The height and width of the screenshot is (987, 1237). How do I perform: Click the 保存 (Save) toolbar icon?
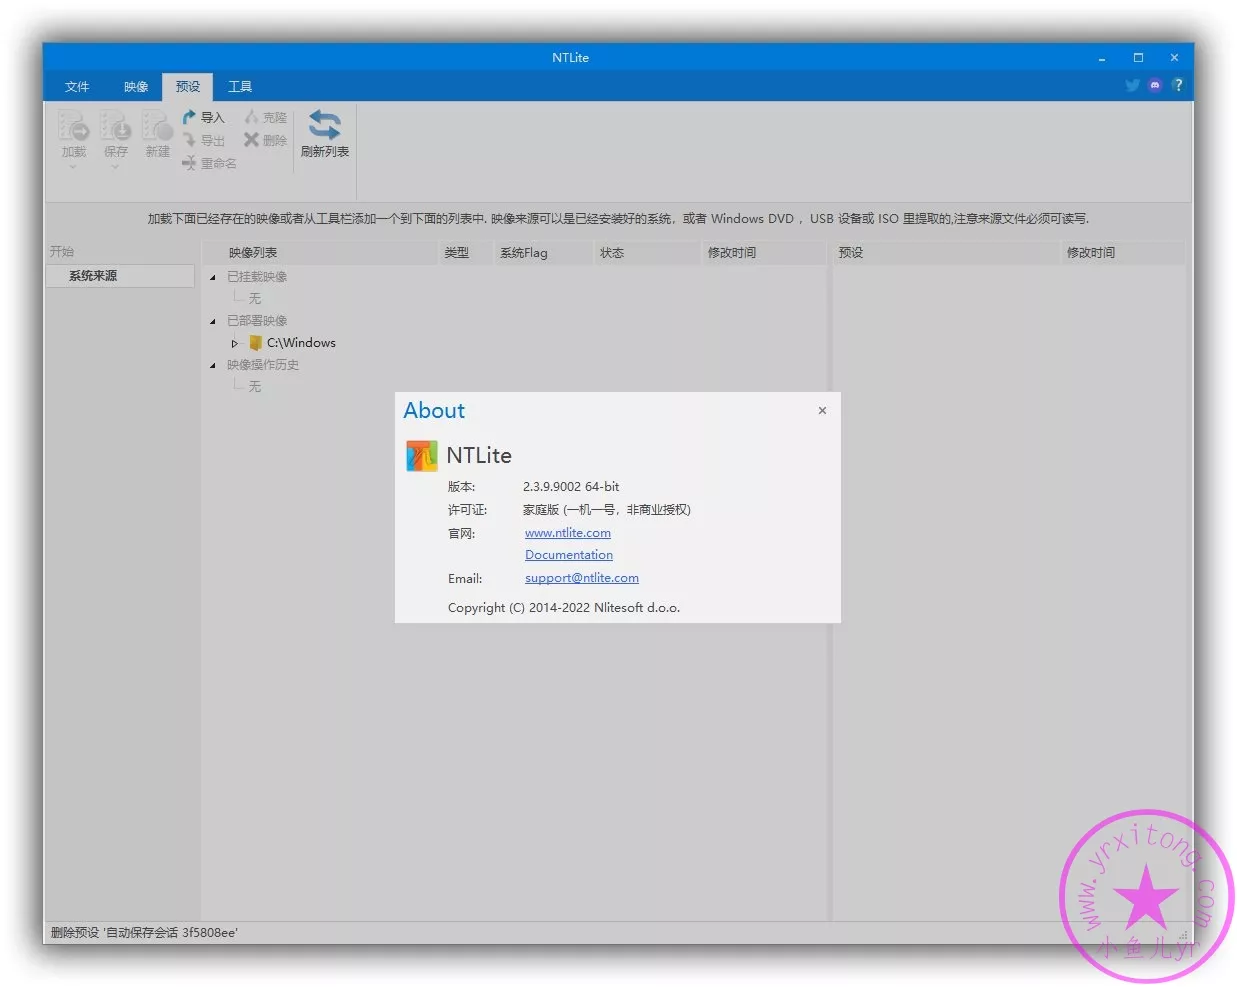(115, 126)
